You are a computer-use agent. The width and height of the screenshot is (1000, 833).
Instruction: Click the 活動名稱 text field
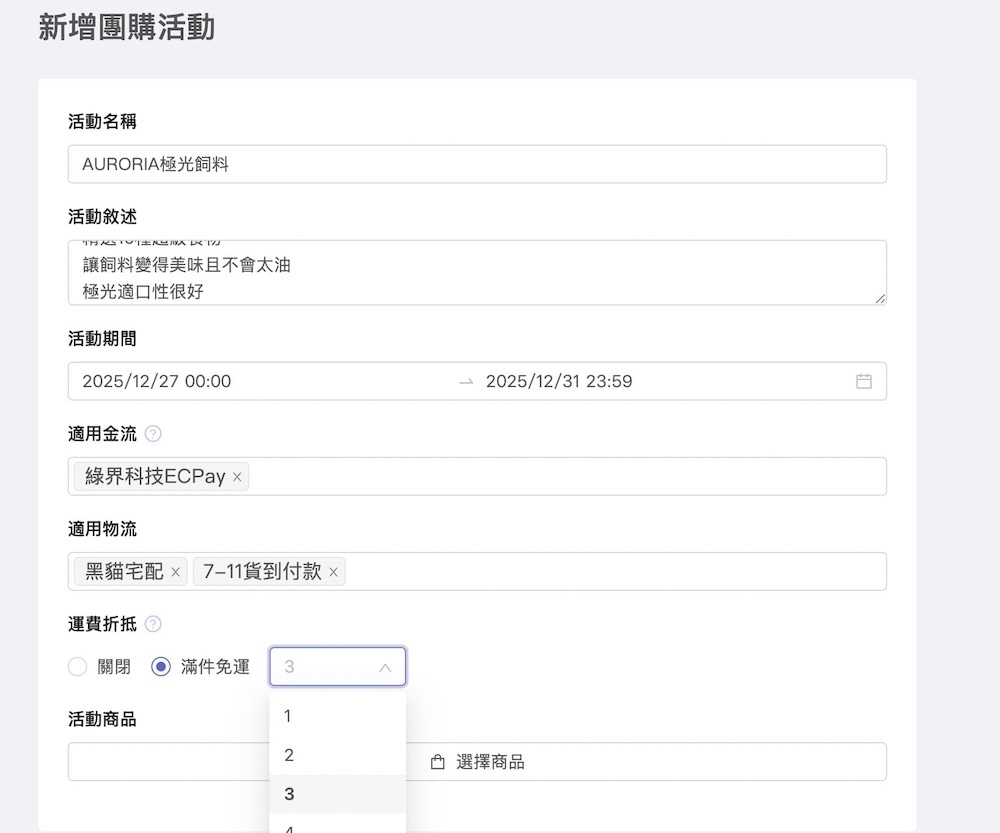pos(477,164)
